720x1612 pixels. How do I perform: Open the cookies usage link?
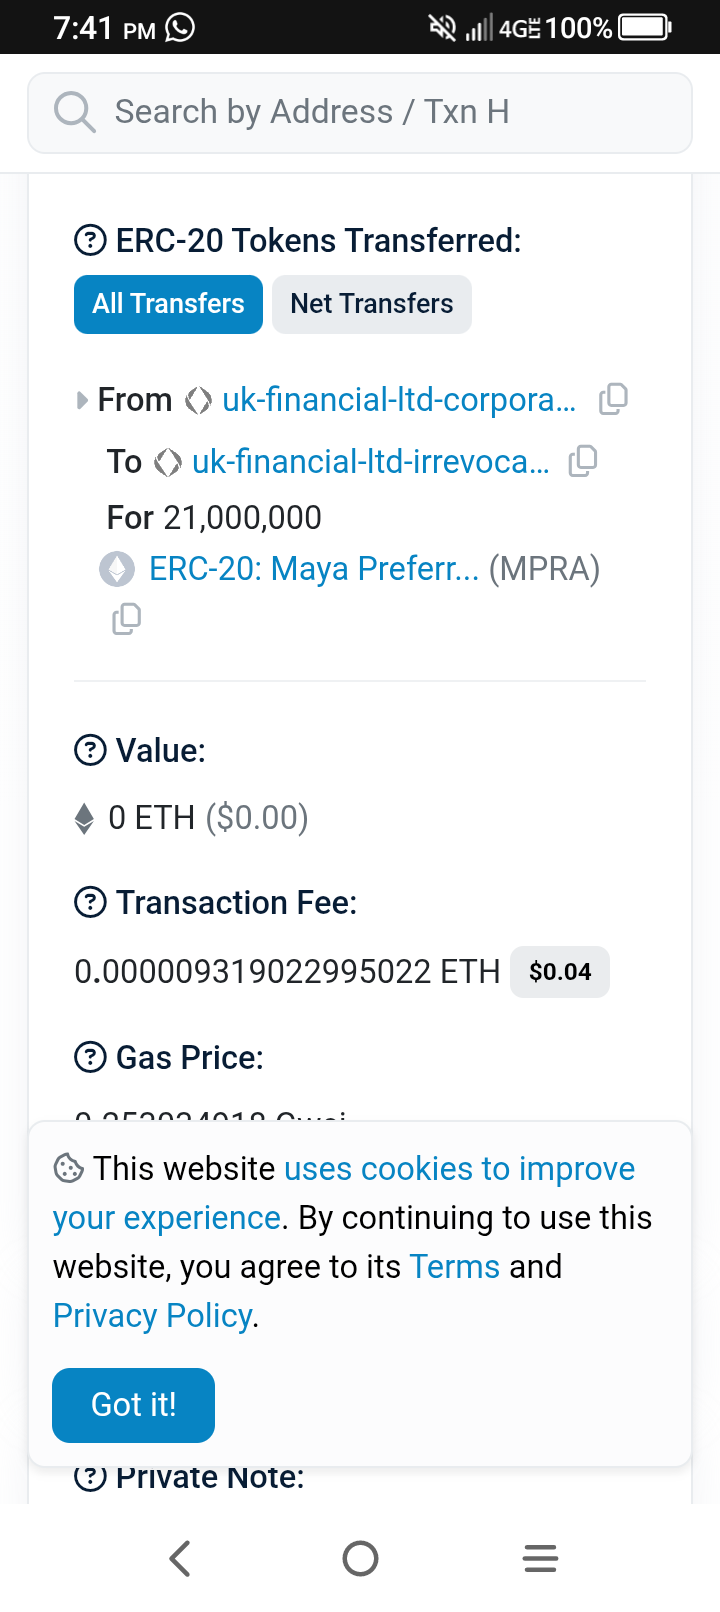tap(459, 1169)
